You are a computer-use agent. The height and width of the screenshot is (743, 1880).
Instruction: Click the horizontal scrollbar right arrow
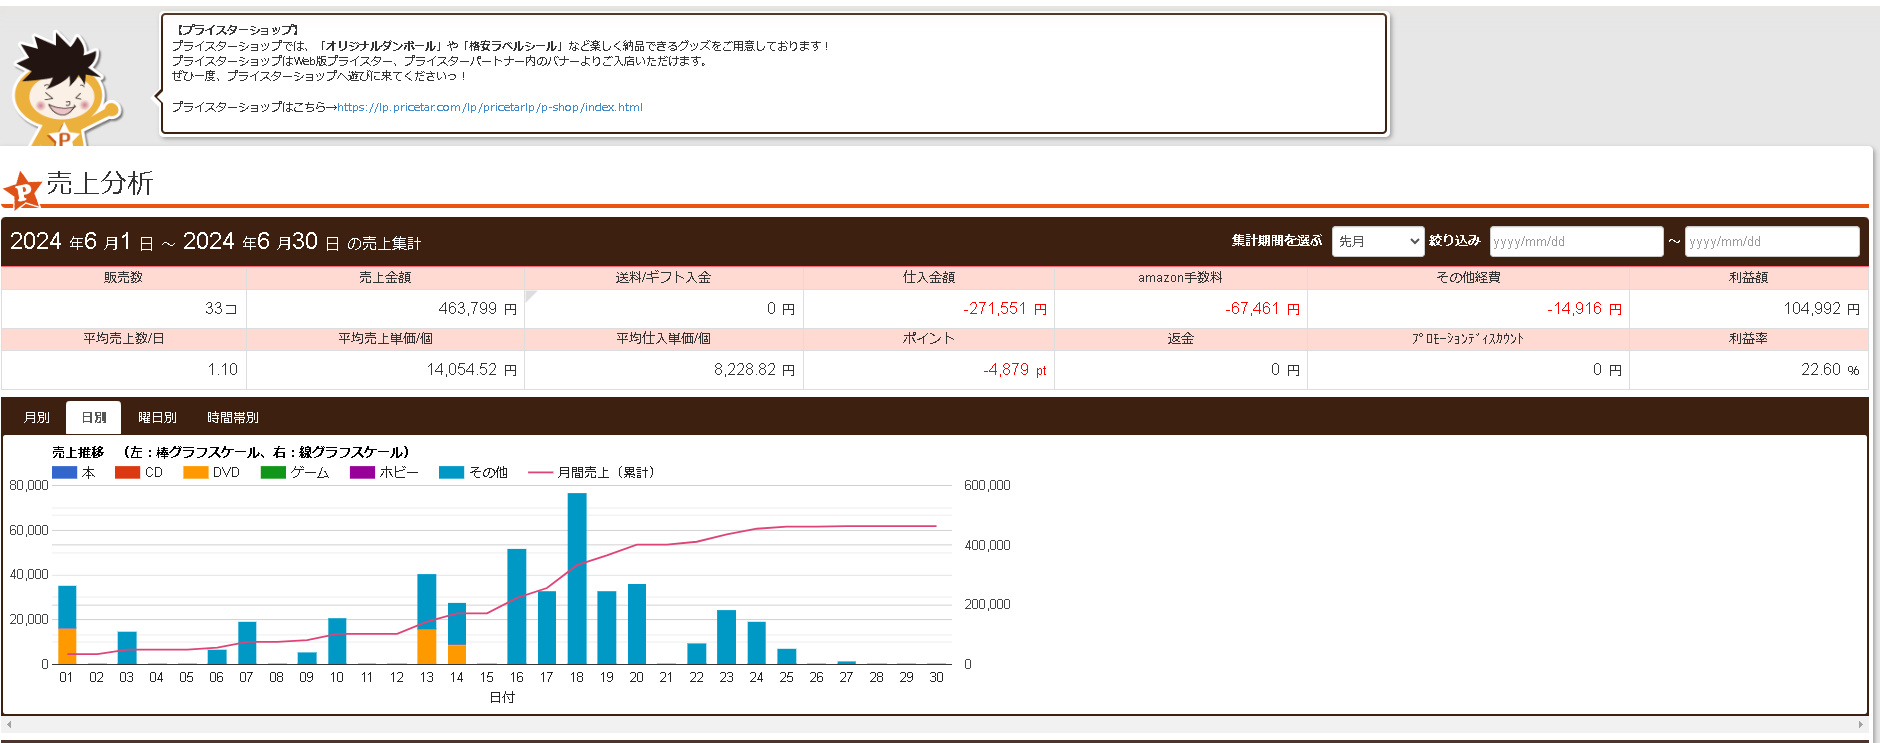click(1860, 724)
